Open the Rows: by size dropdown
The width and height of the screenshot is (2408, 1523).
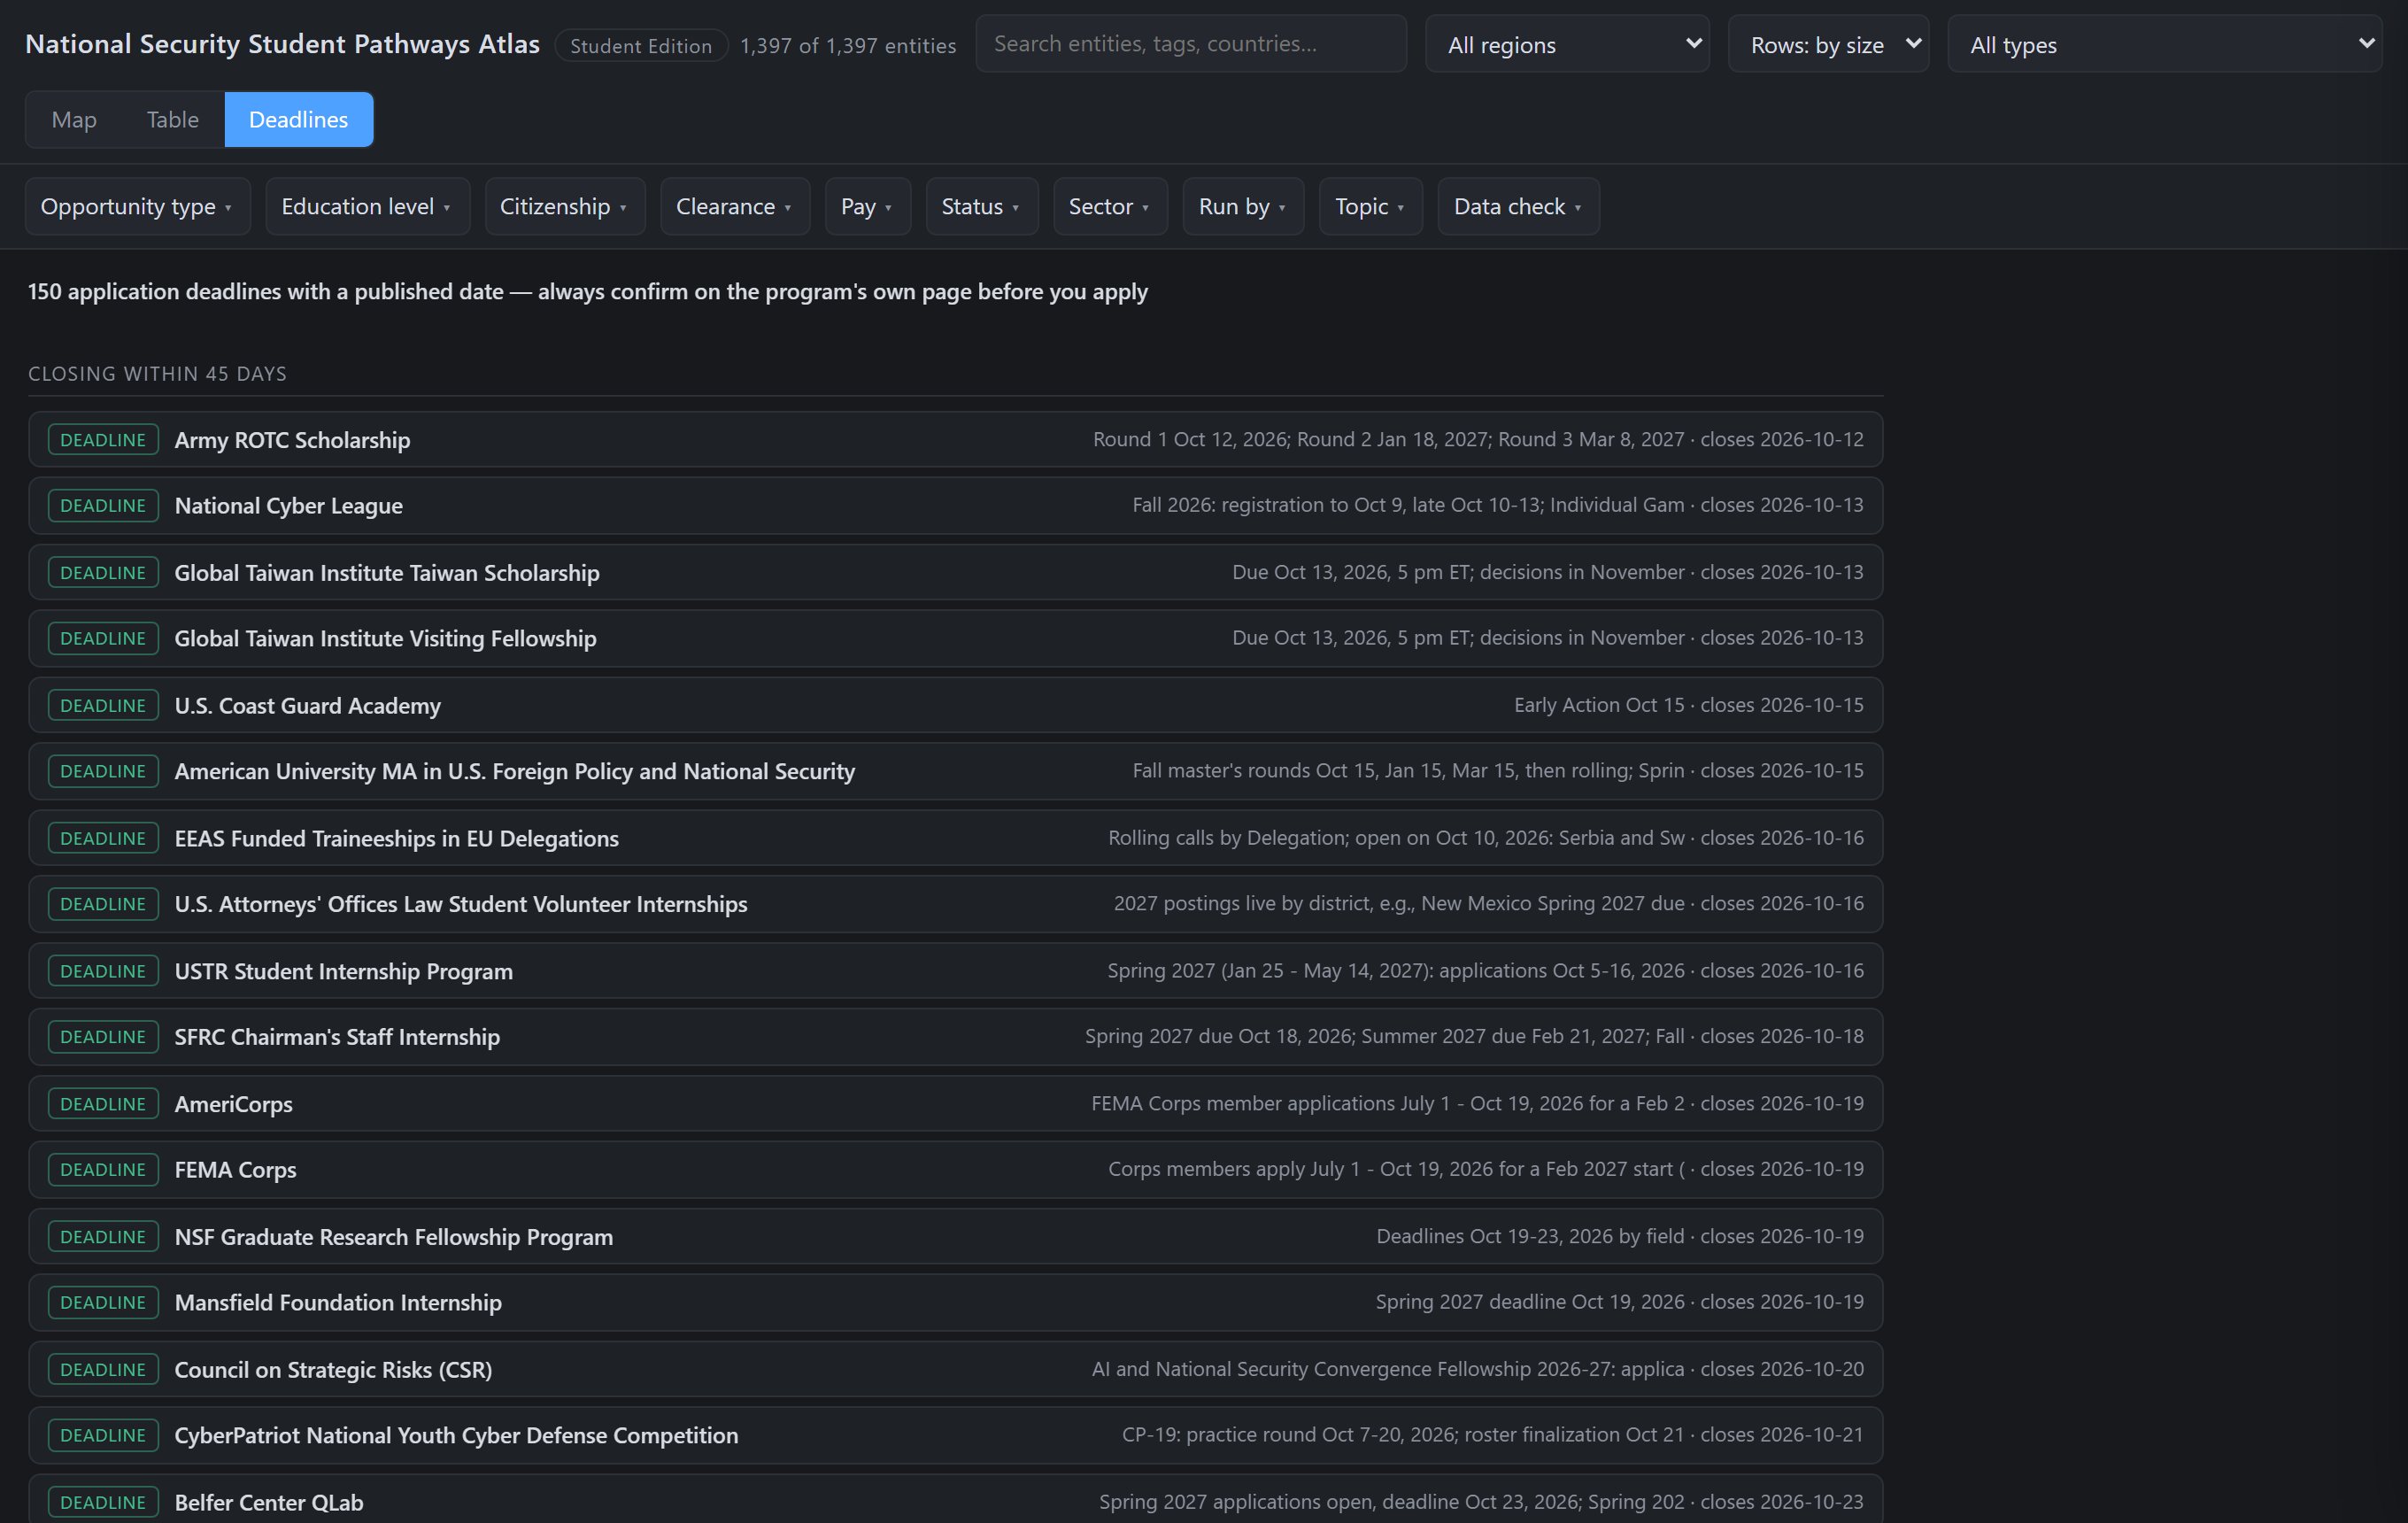[x=1828, y=44]
